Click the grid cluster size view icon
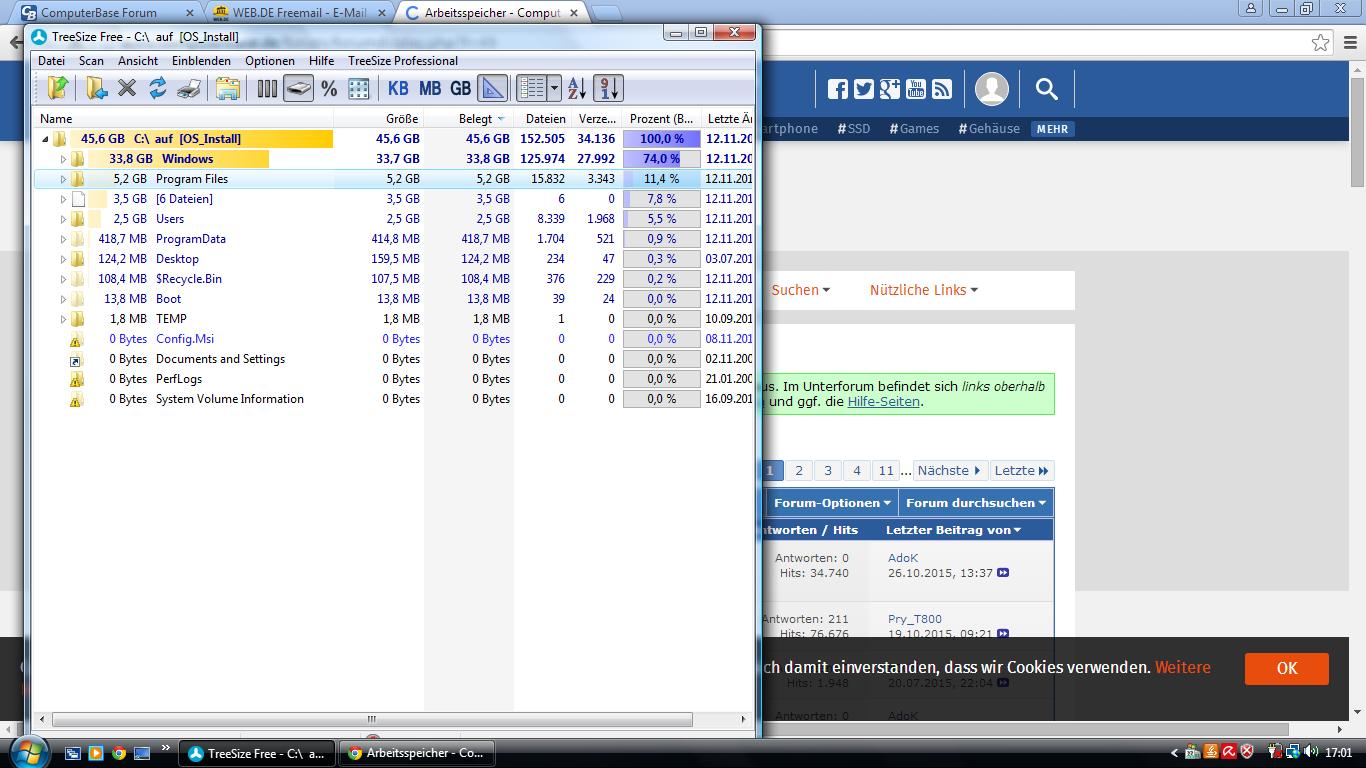This screenshot has height=768, width=1366. (x=359, y=88)
